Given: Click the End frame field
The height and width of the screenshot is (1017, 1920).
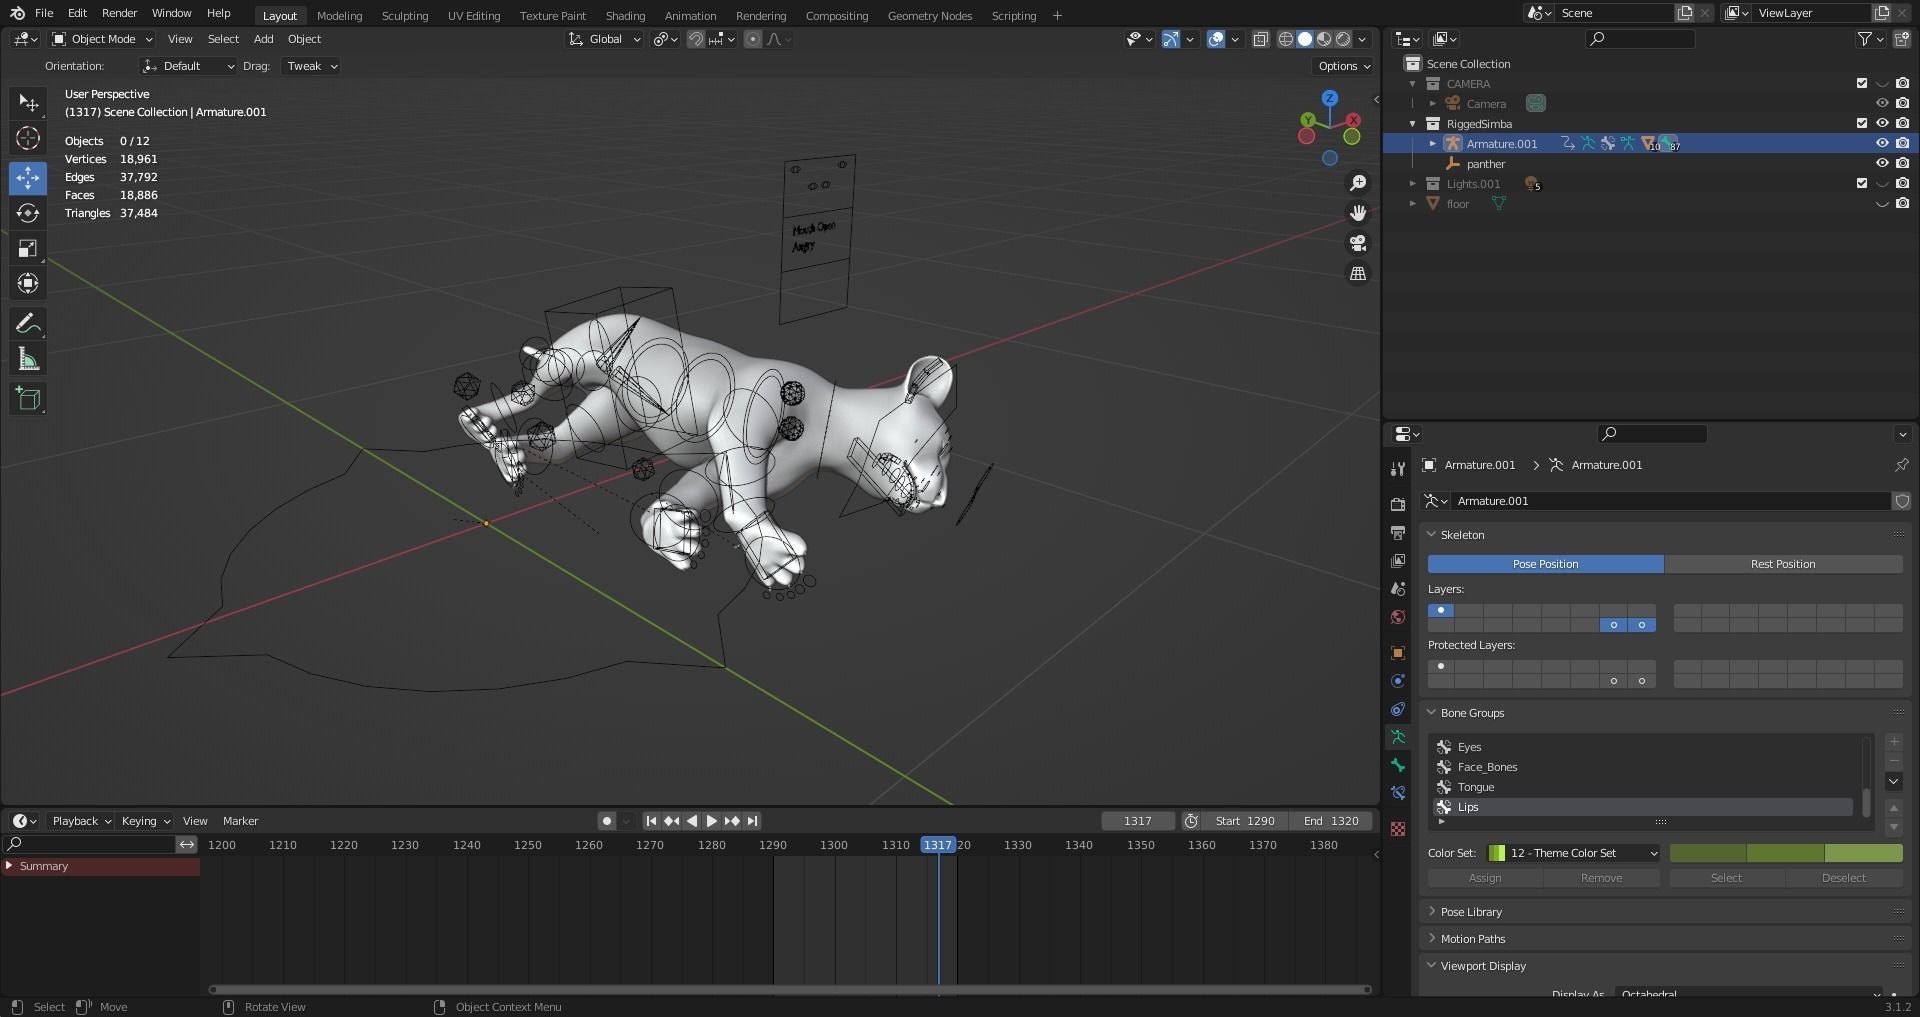Looking at the screenshot, I should point(1330,821).
